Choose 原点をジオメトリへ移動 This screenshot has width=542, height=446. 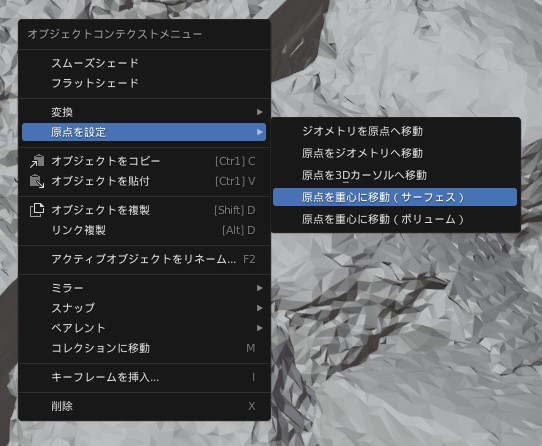pos(395,153)
